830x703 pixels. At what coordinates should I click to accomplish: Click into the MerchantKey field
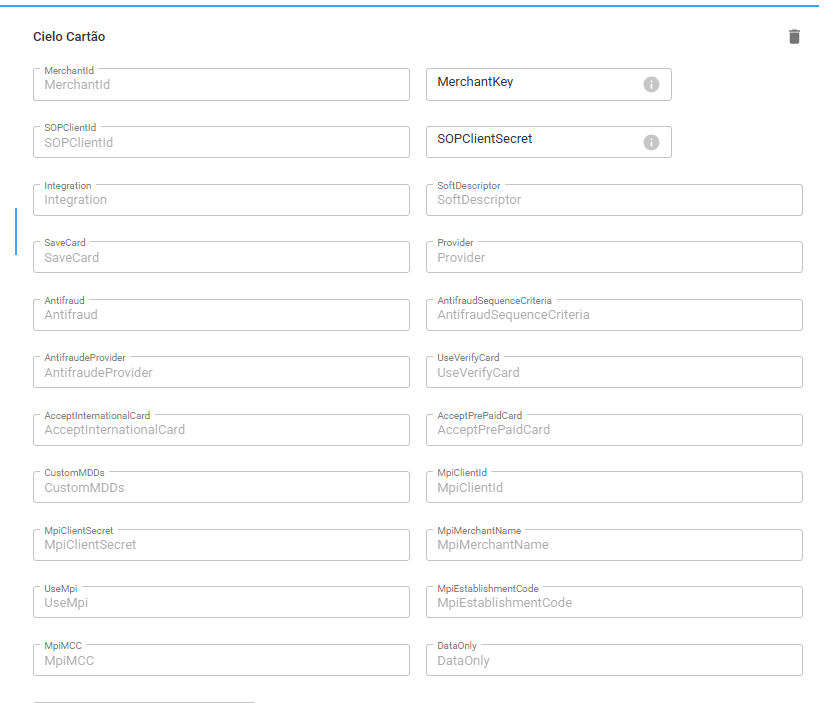[549, 84]
